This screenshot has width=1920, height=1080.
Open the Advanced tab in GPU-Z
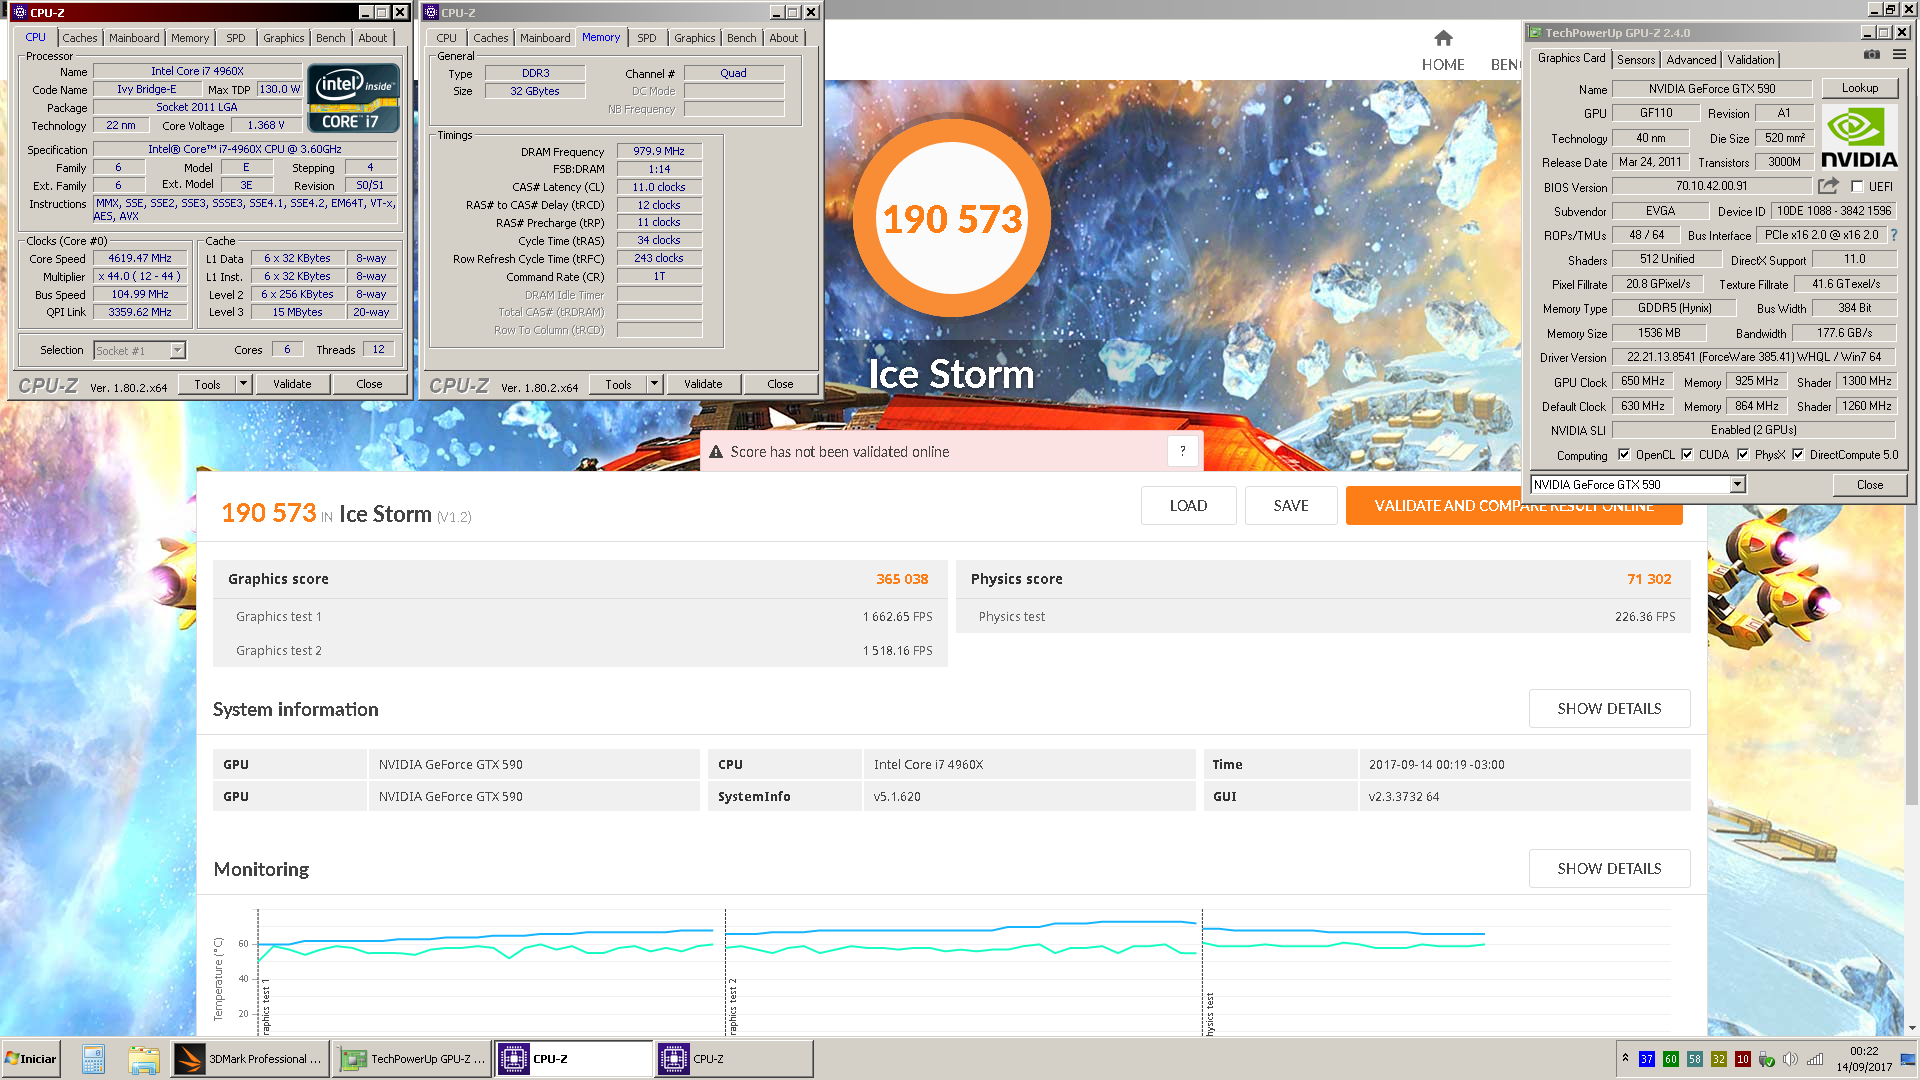coord(1691,60)
